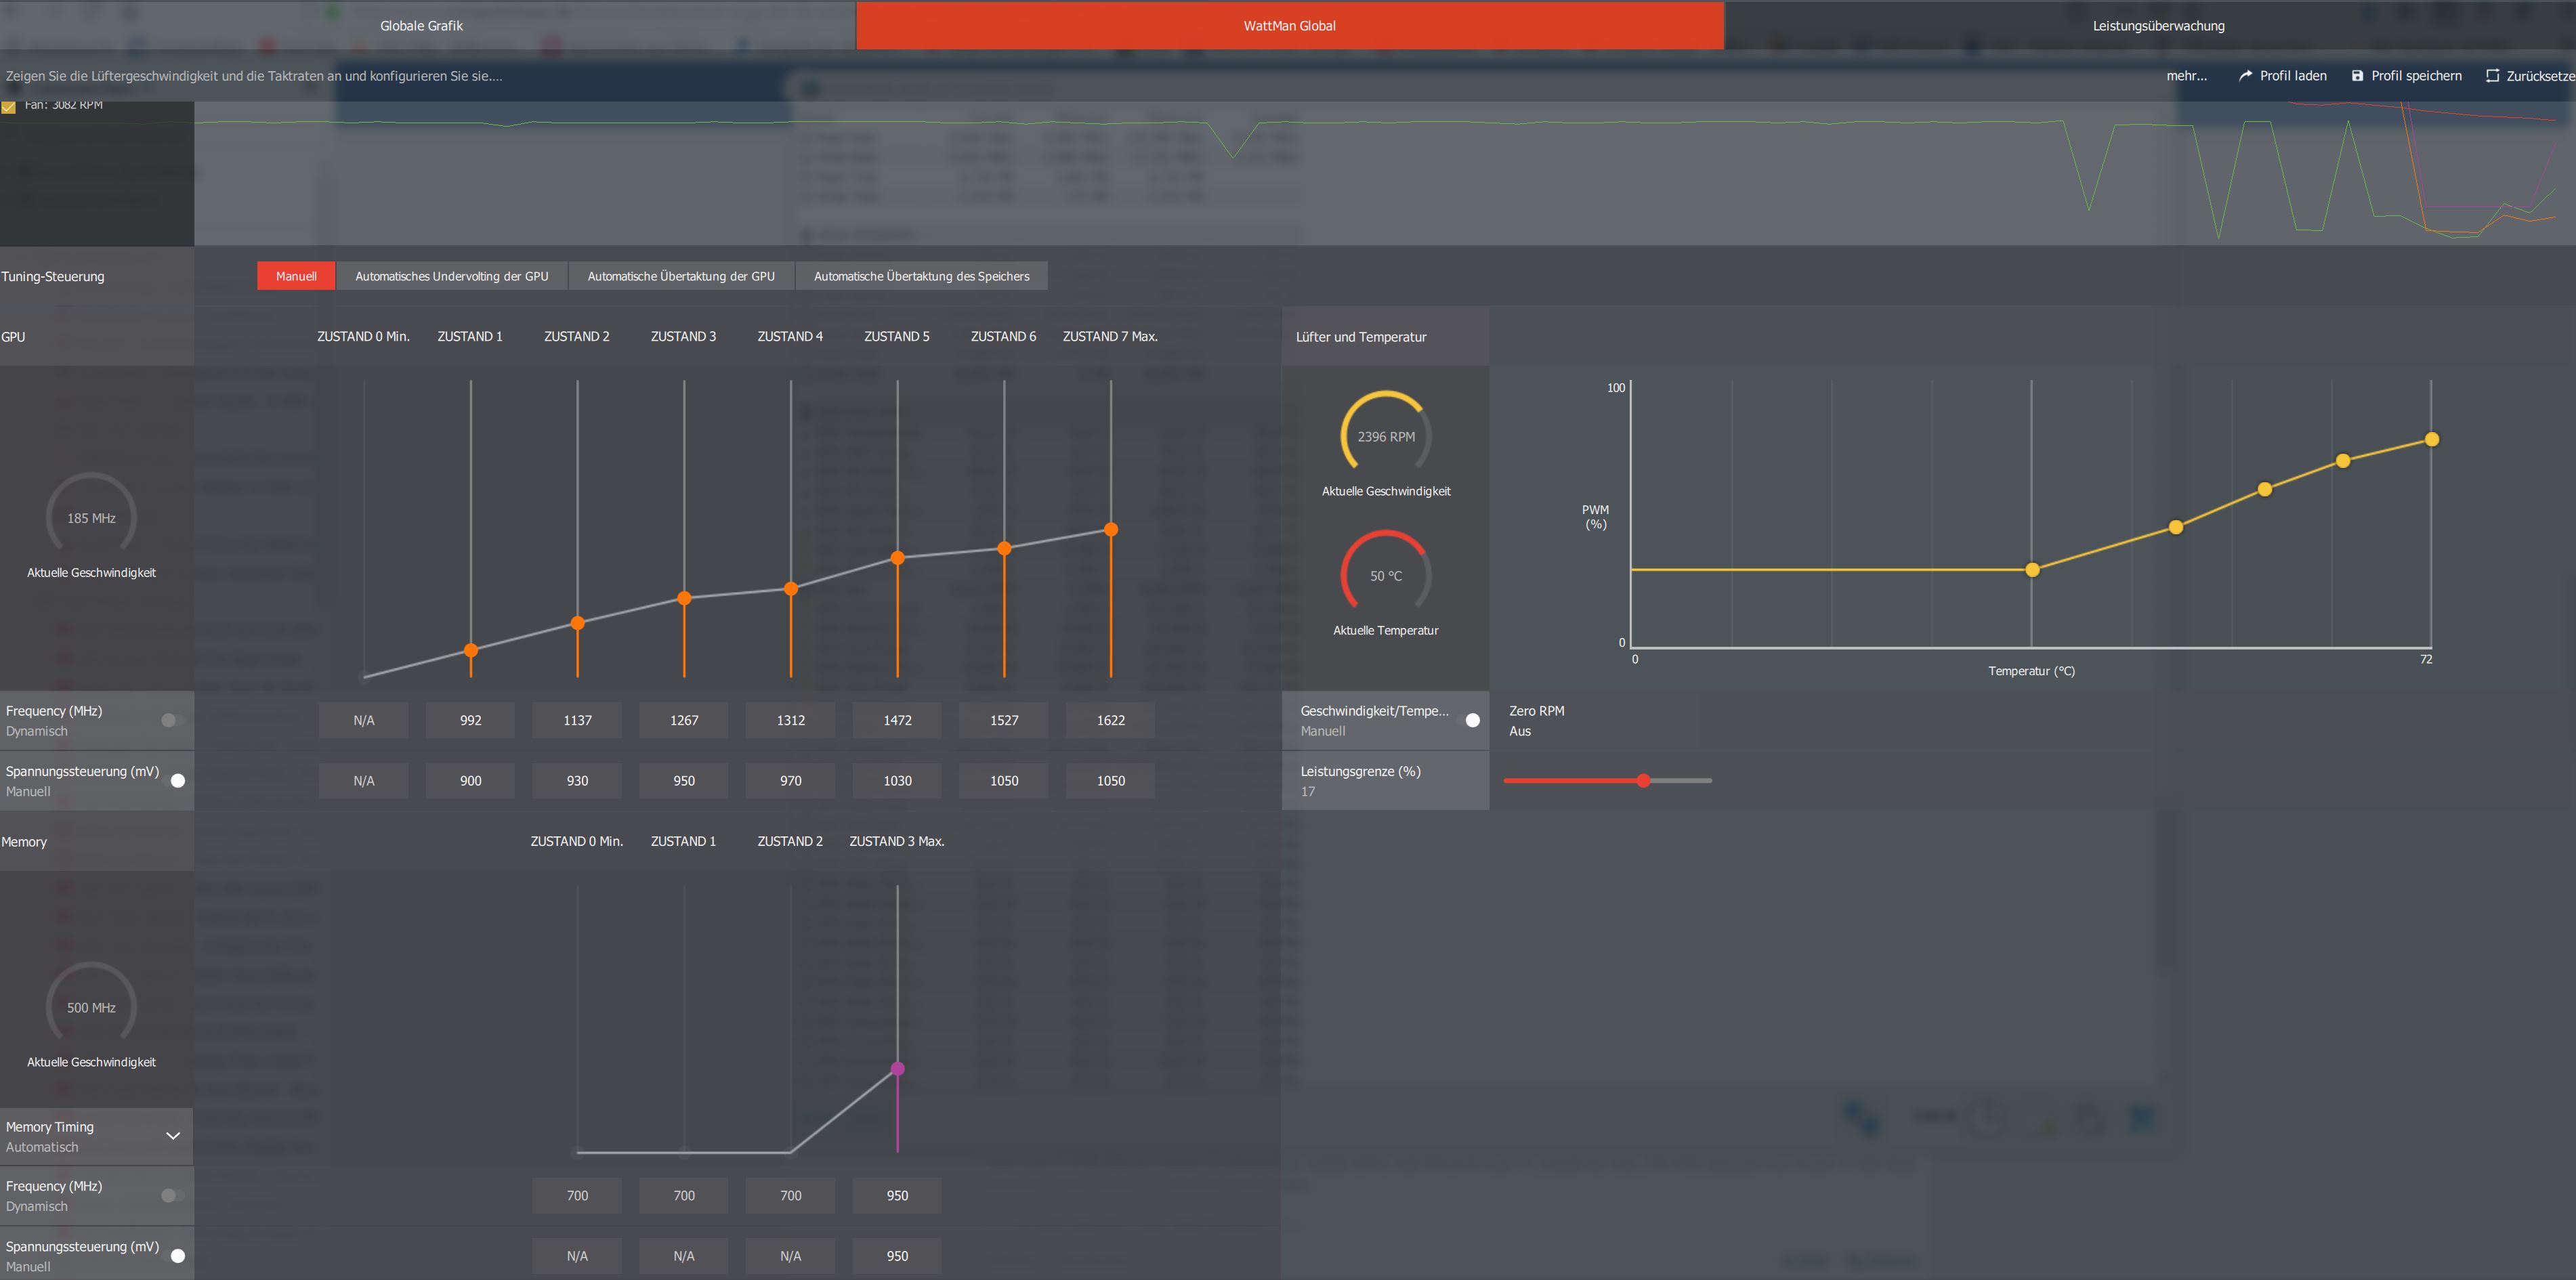The image size is (2576, 1280).
Task: Uncheck the Fan RPM graph checkbox
Action: pos(9,106)
